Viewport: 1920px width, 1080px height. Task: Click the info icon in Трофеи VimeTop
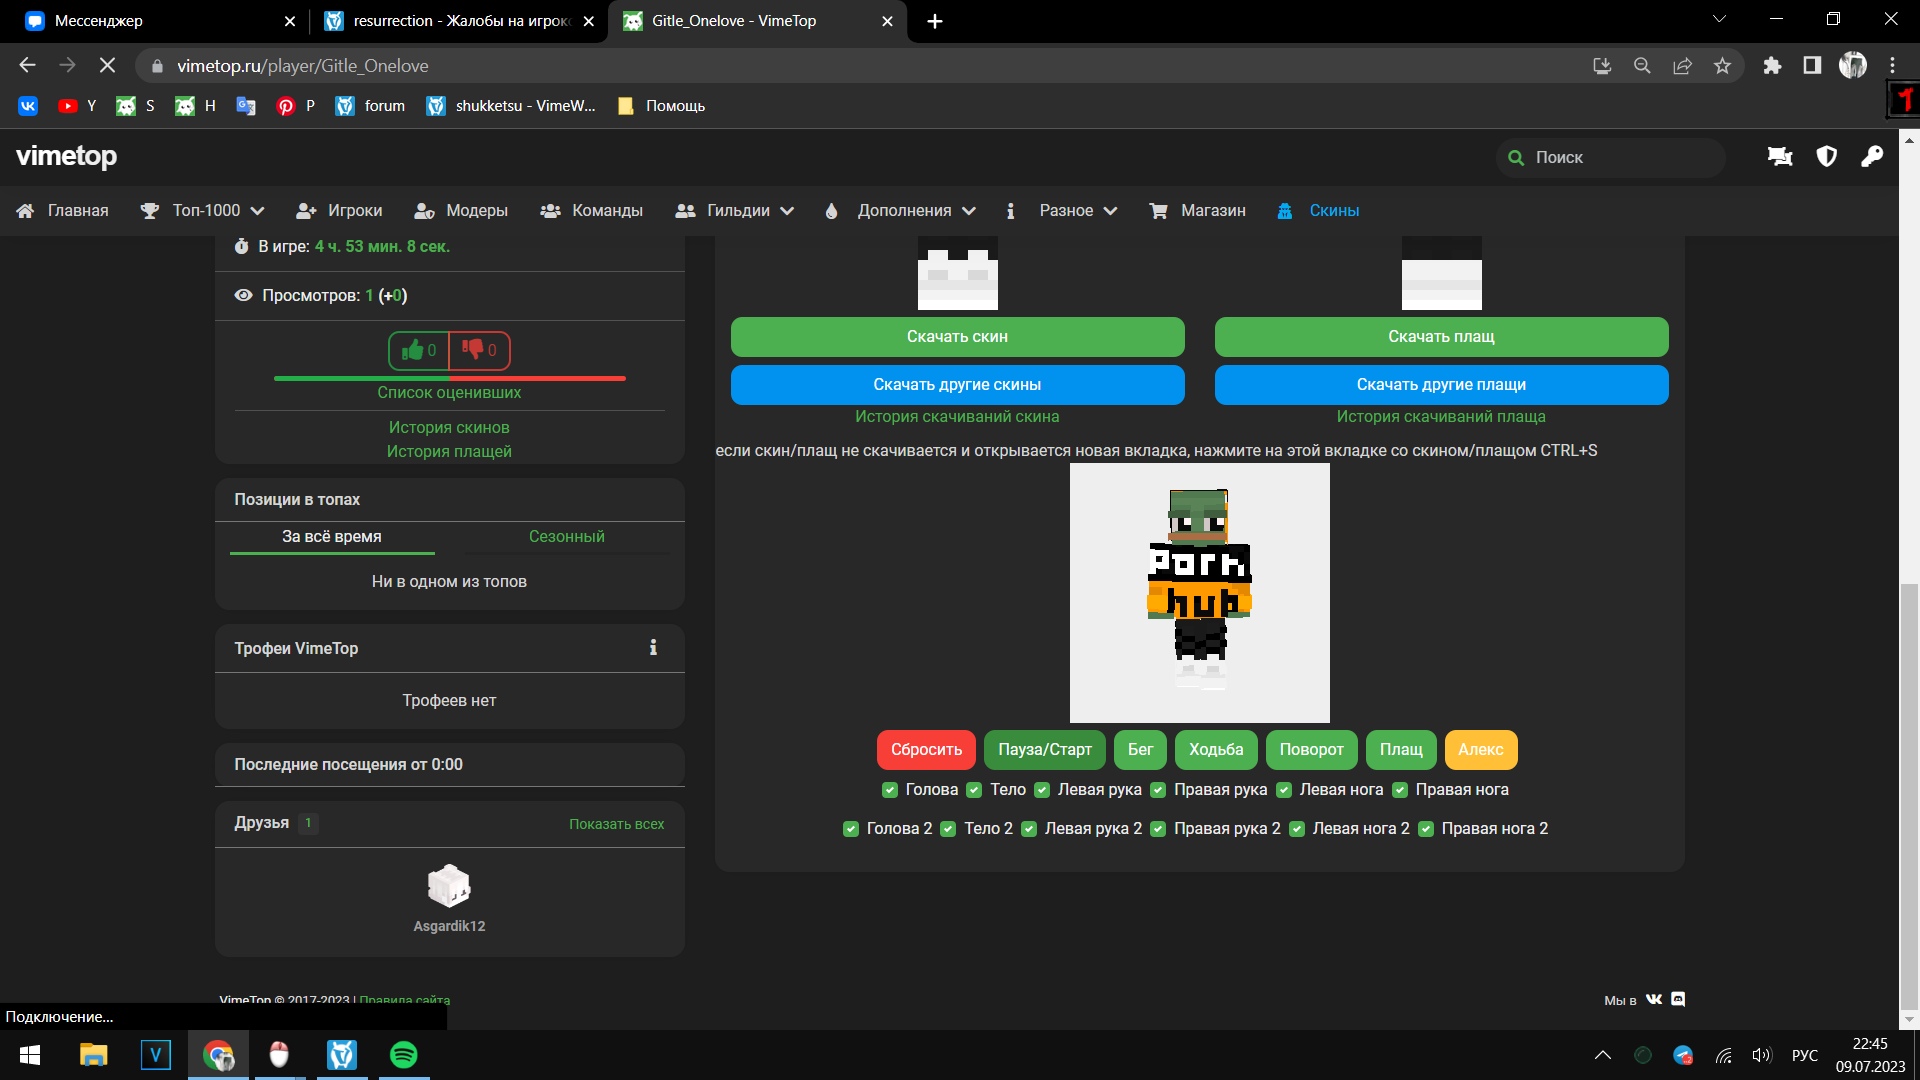click(x=653, y=648)
